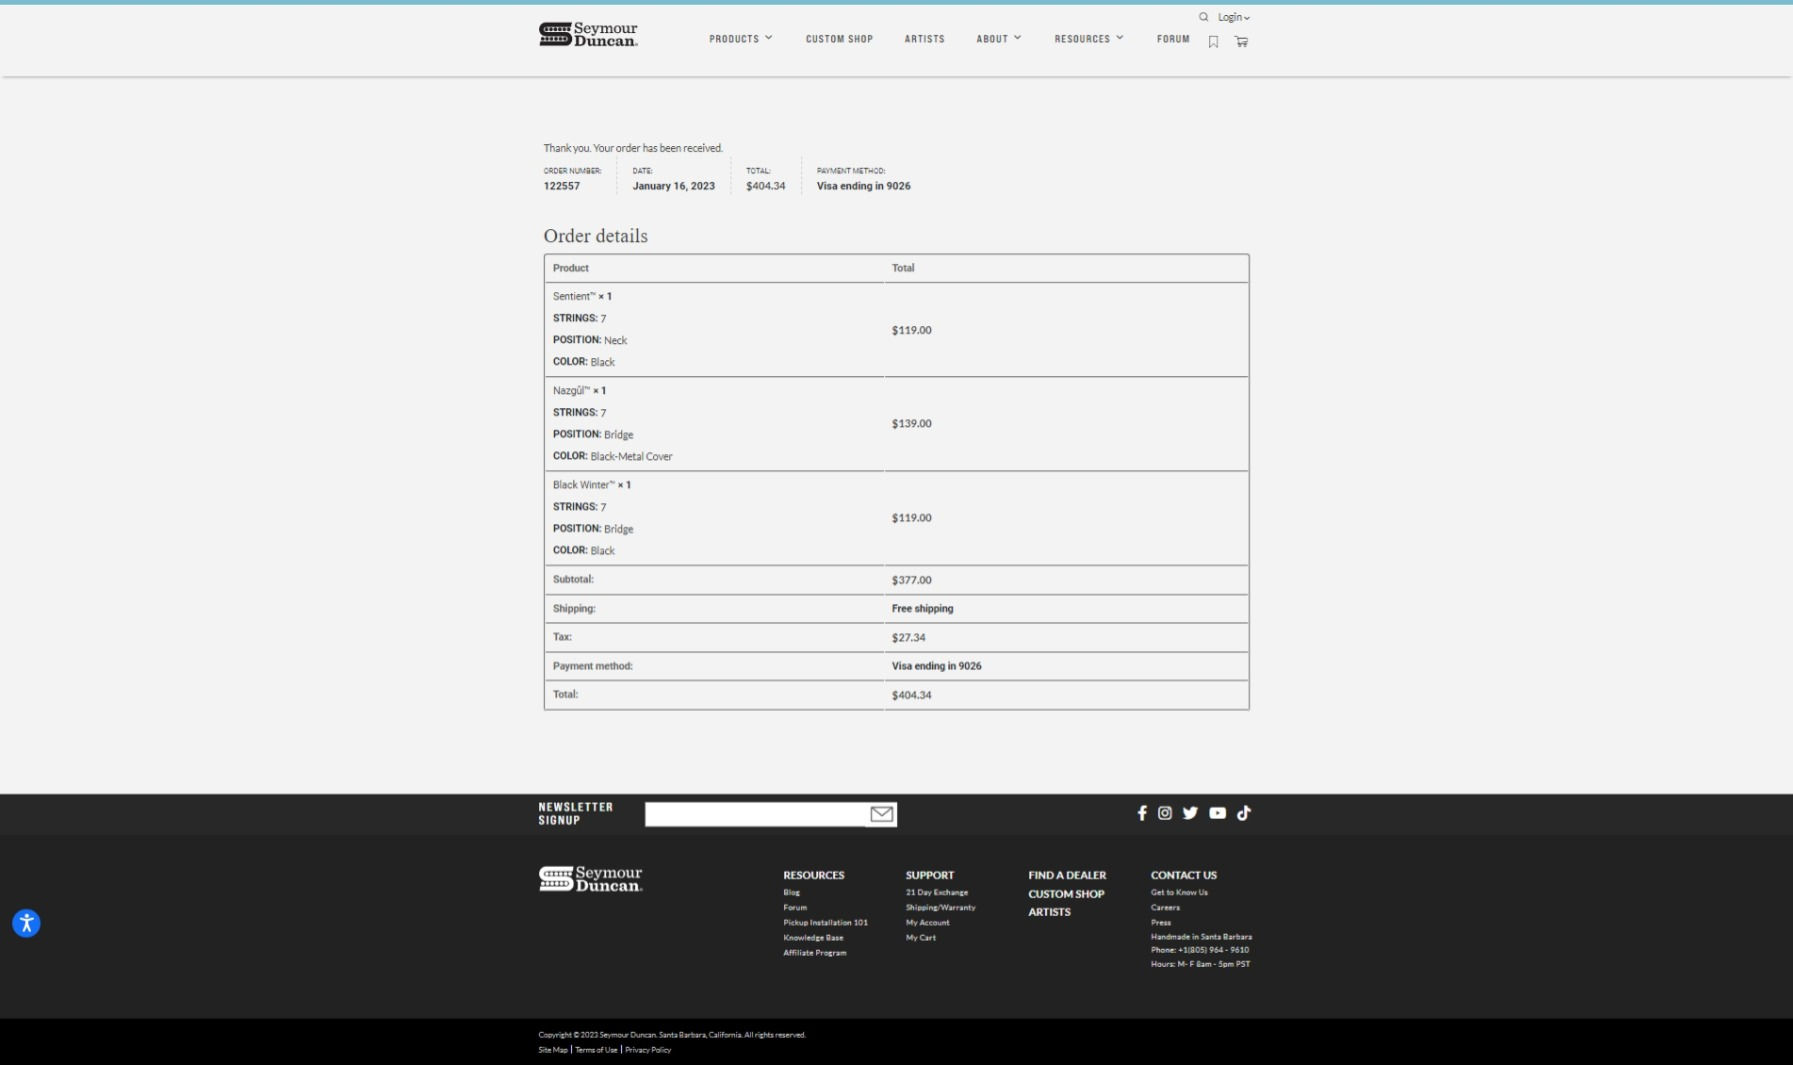1793x1065 pixels.
Task: Expand the Resources menu
Action: [1089, 39]
